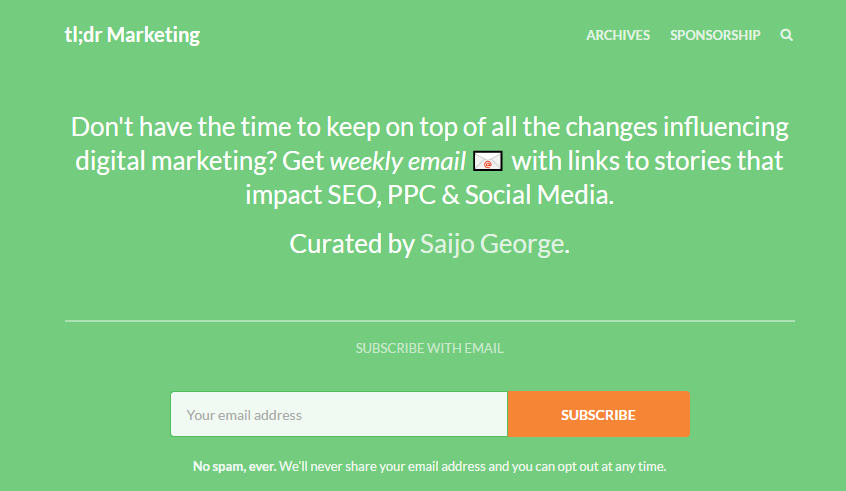Open the search magnifier icon
This screenshot has width=846, height=491.
[787, 35]
